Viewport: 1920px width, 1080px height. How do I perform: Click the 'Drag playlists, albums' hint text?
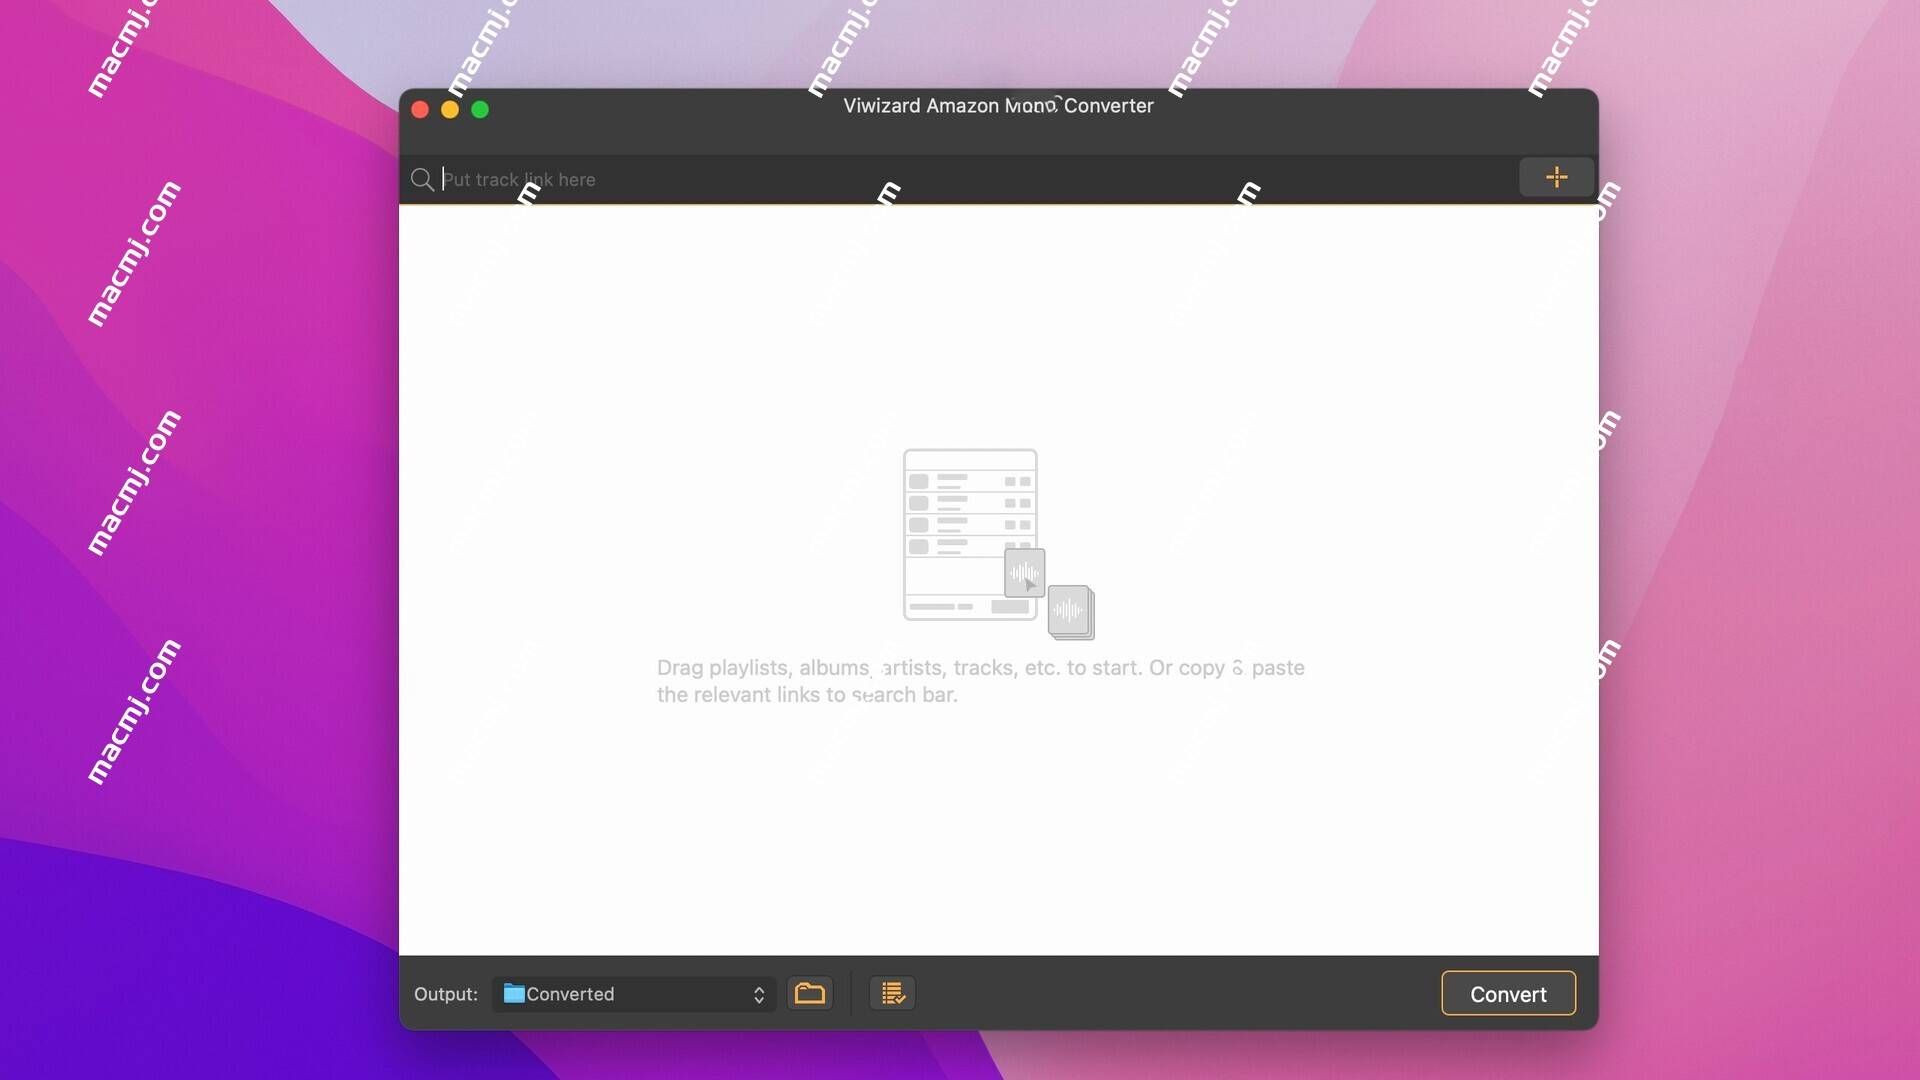point(981,681)
